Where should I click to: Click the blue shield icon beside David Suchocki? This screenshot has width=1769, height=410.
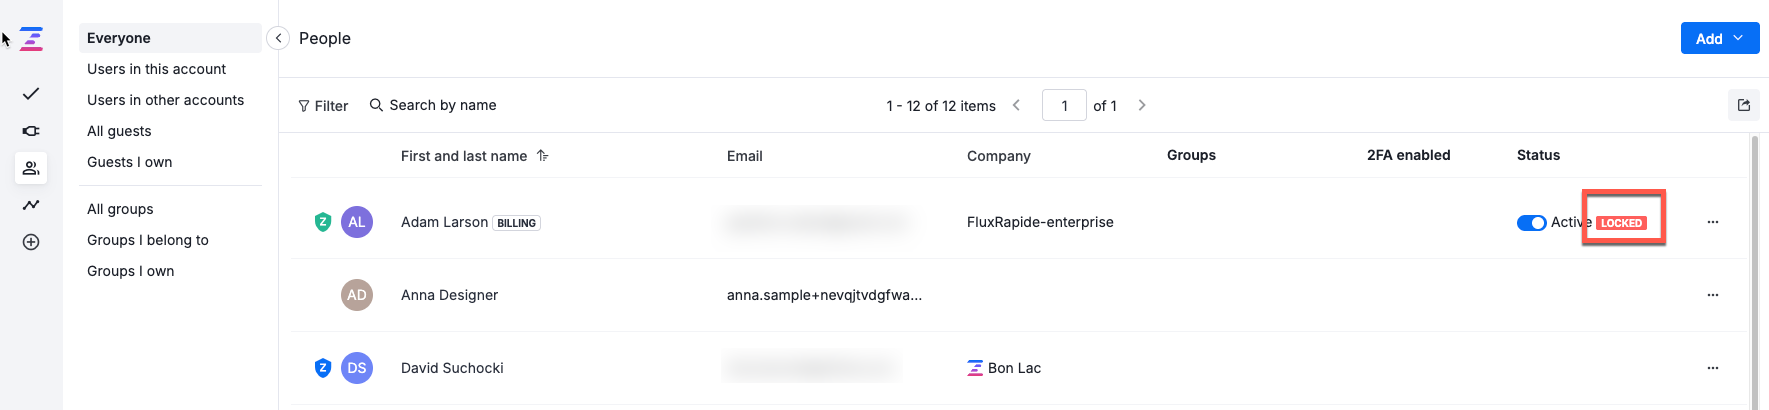pos(323,368)
